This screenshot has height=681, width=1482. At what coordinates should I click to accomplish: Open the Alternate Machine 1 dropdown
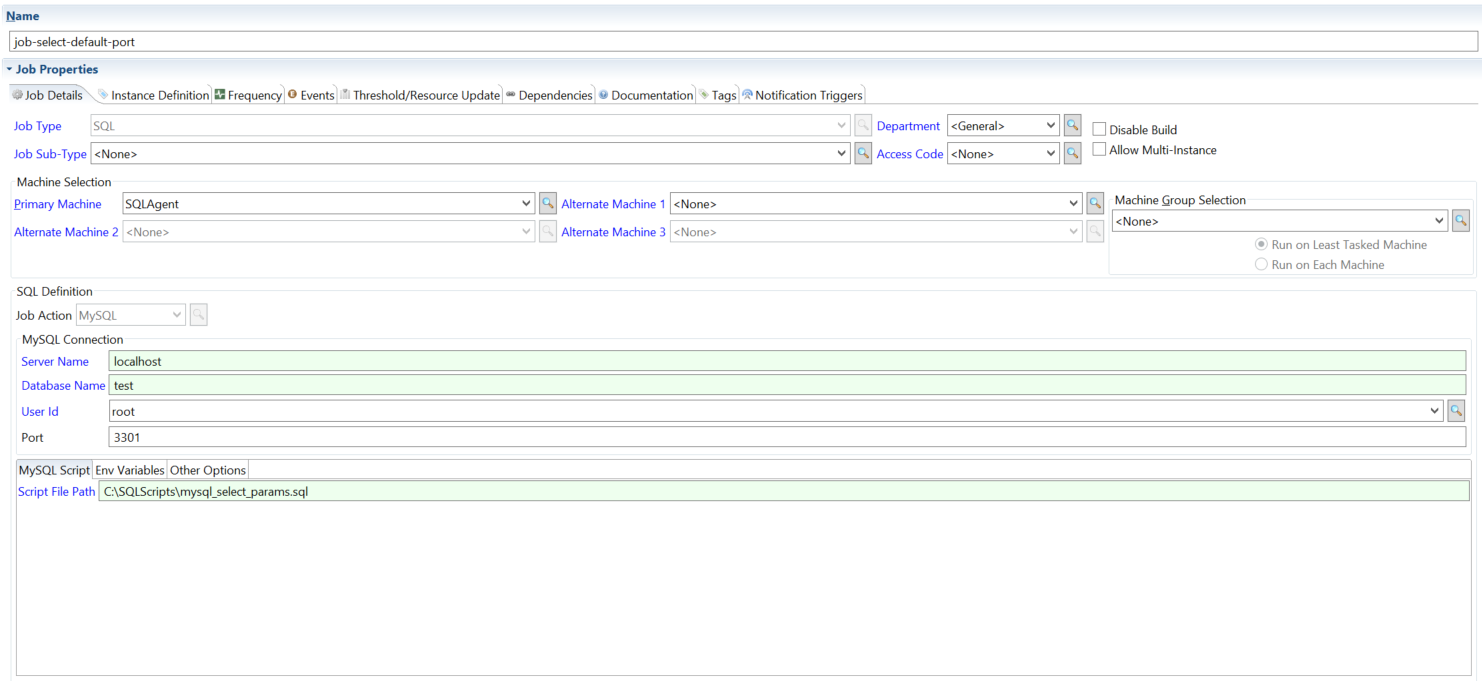coord(1074,204)
